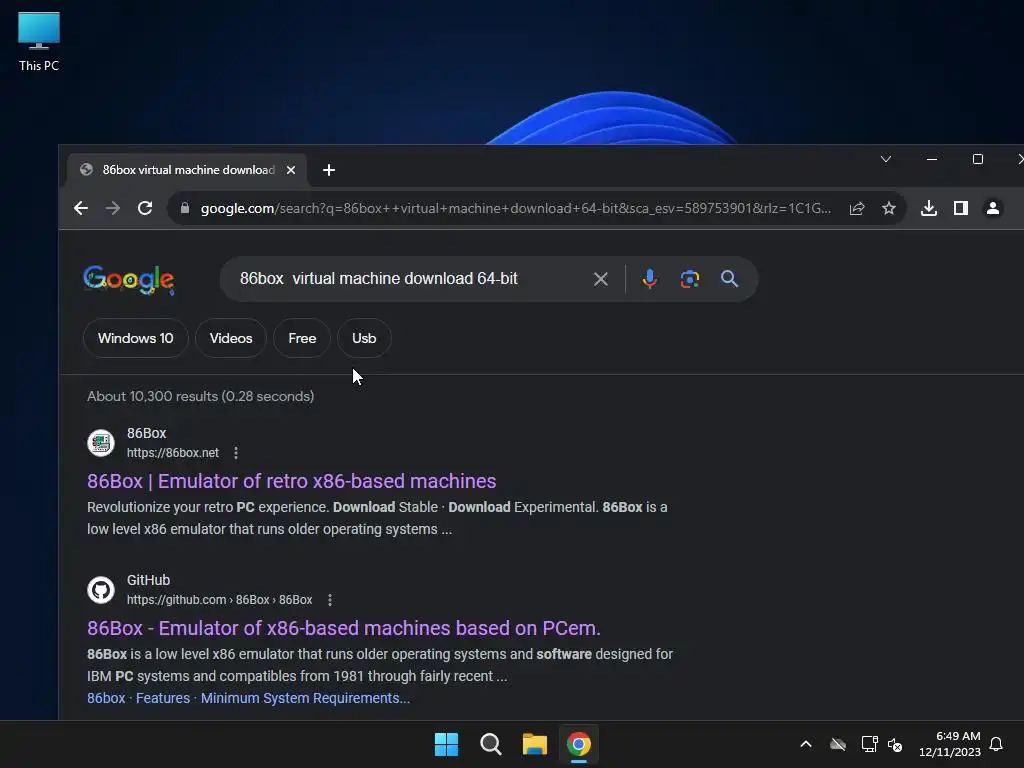The width and height of the screenshot is (1024, 768).
Task: Open Minimum System Requirements sitelink
Action: coord(305,698)
